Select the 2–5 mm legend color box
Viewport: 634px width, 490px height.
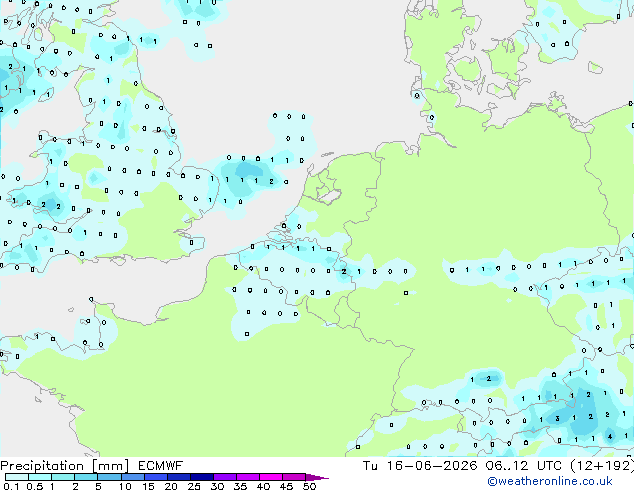[86, 477]
